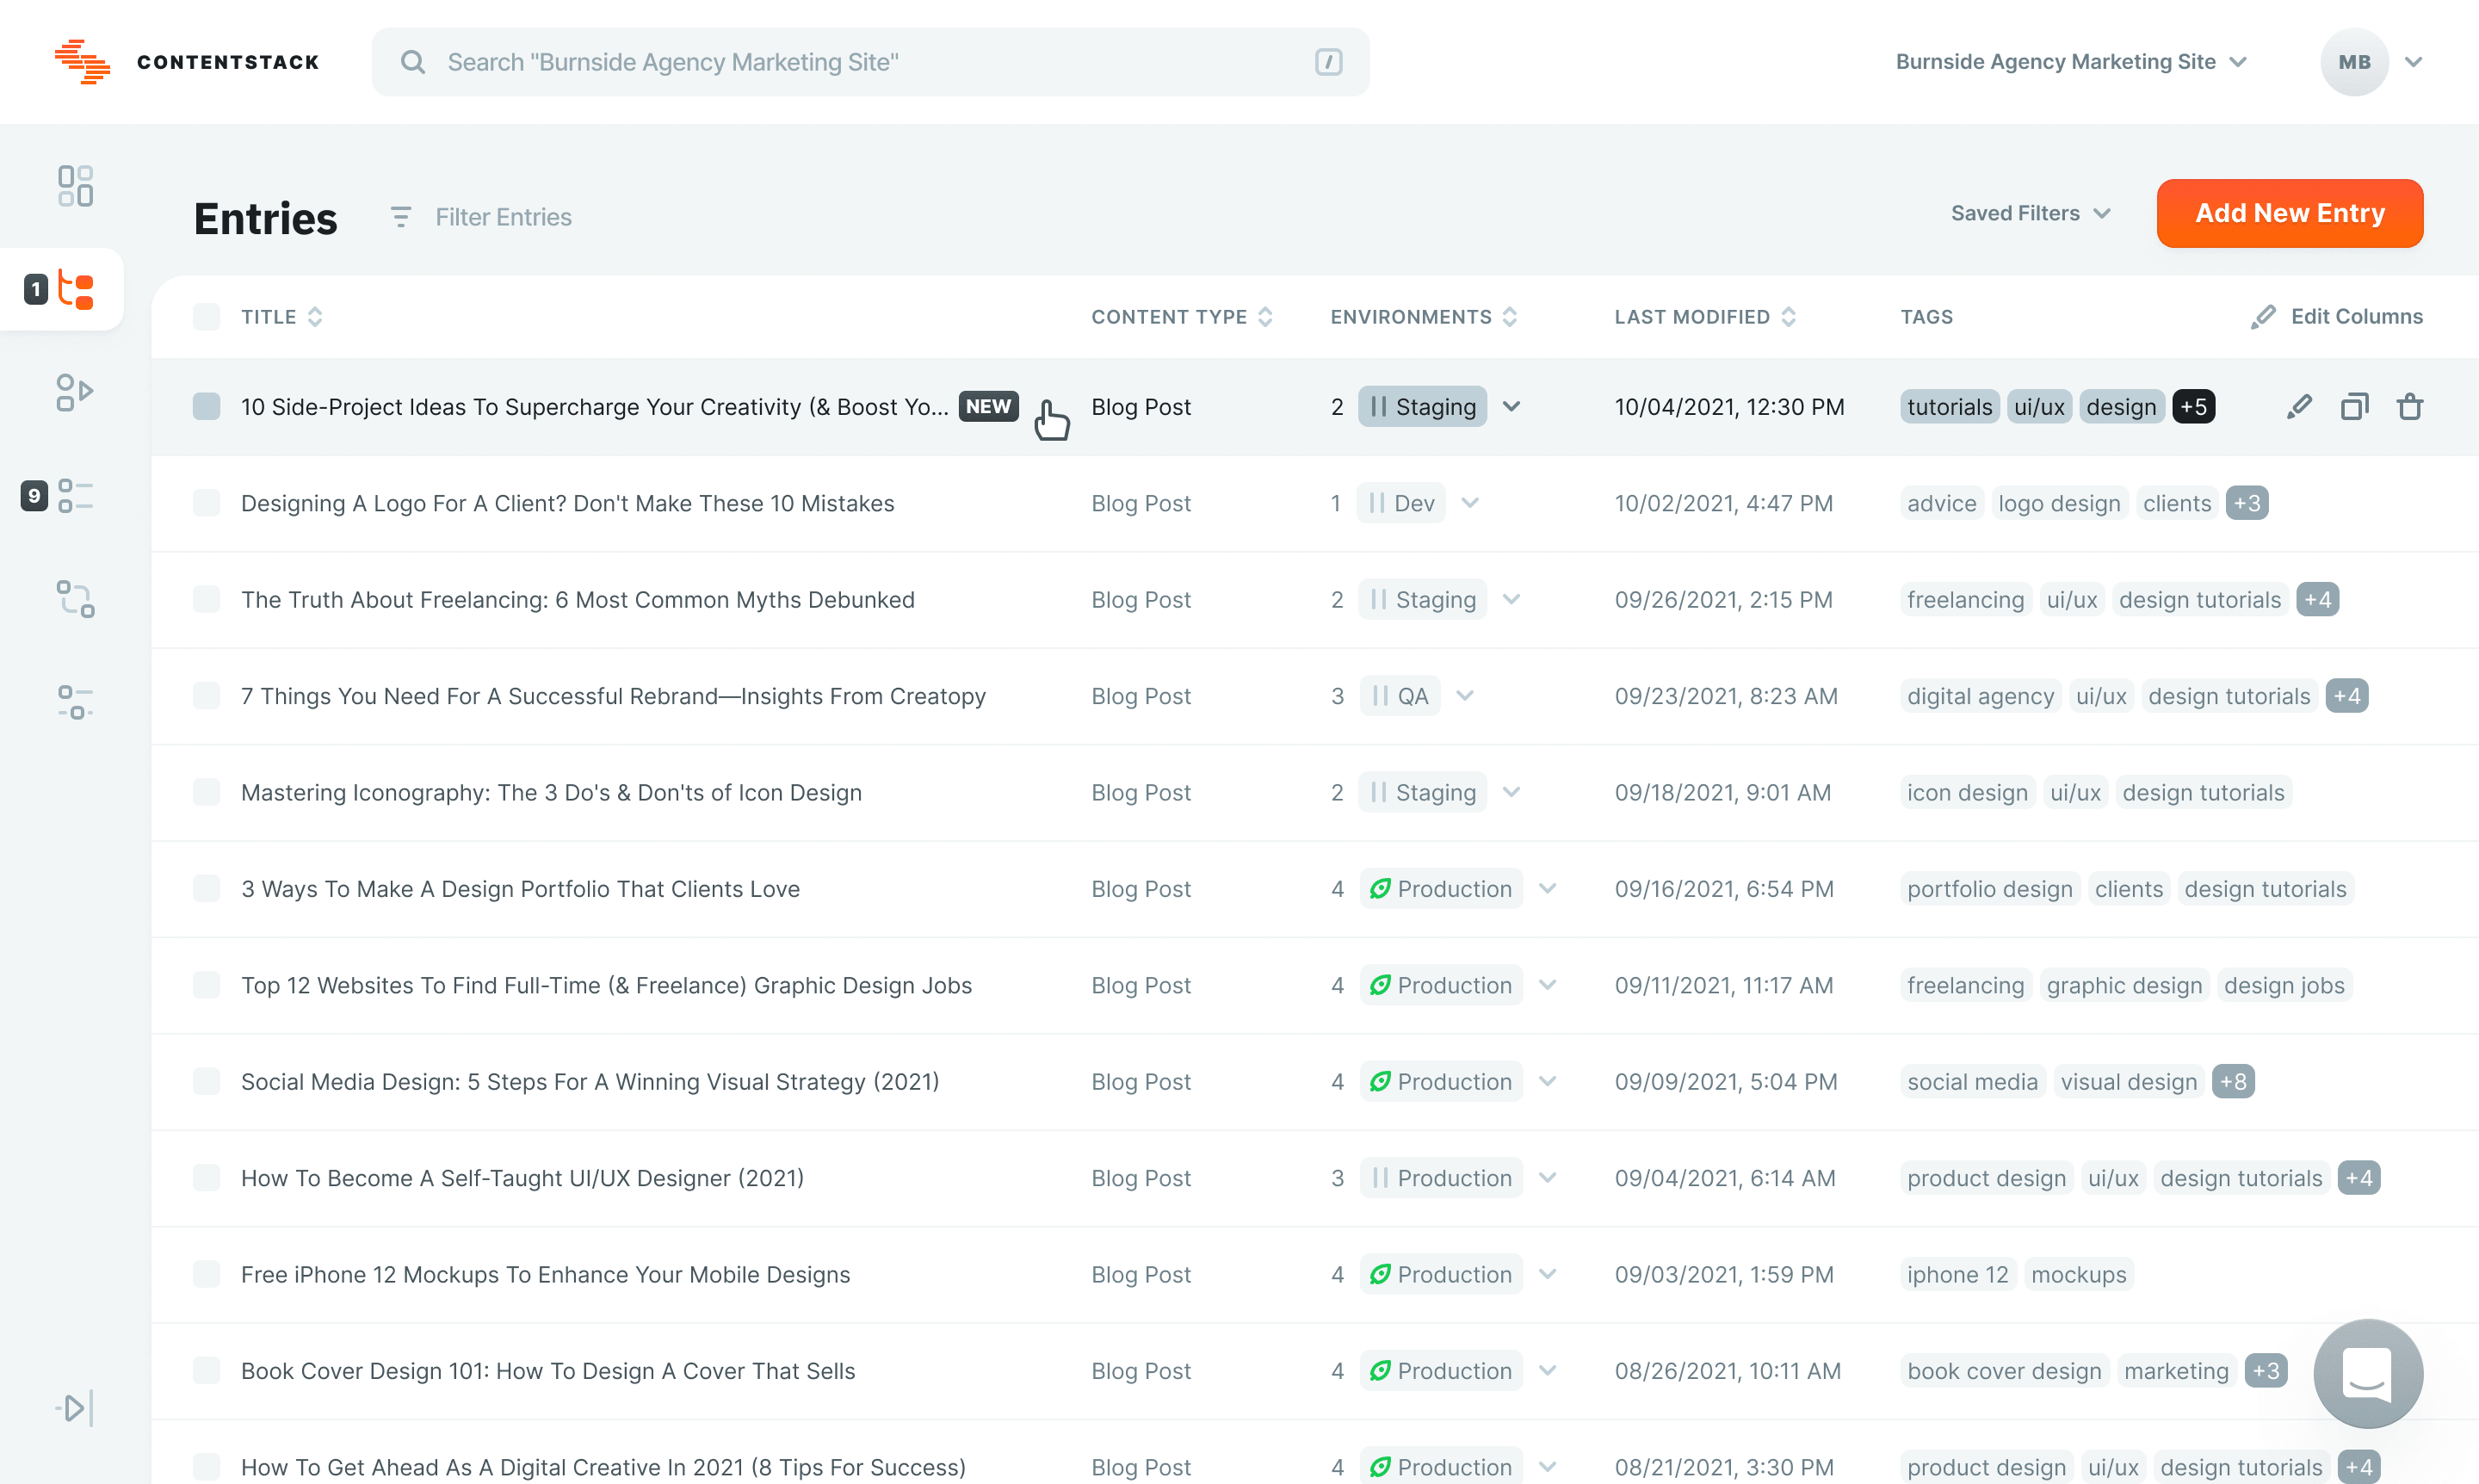Delete the 10 Side-Project Ideas entry via trash
2479x1484 pixels.
2410,407
